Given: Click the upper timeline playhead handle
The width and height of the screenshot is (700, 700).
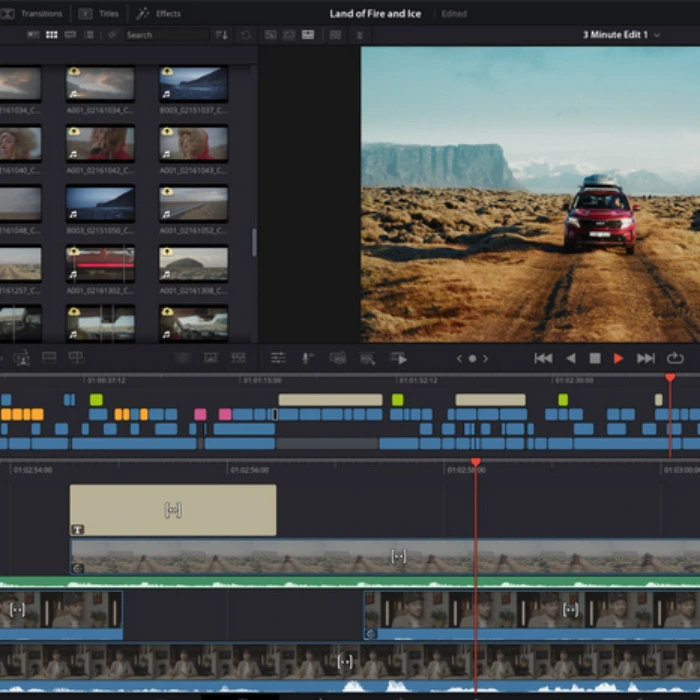Looking at the screenshot, I should tap(670, 378).
